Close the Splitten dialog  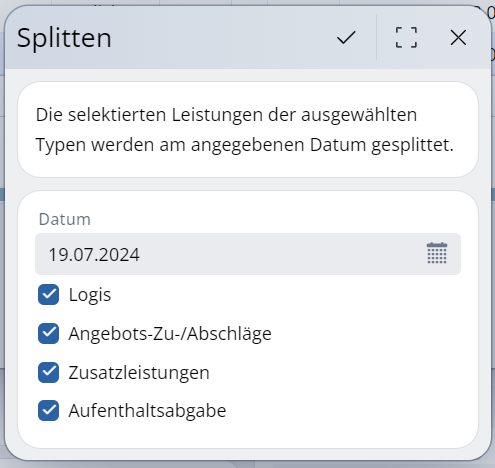[x=458, y=37]
